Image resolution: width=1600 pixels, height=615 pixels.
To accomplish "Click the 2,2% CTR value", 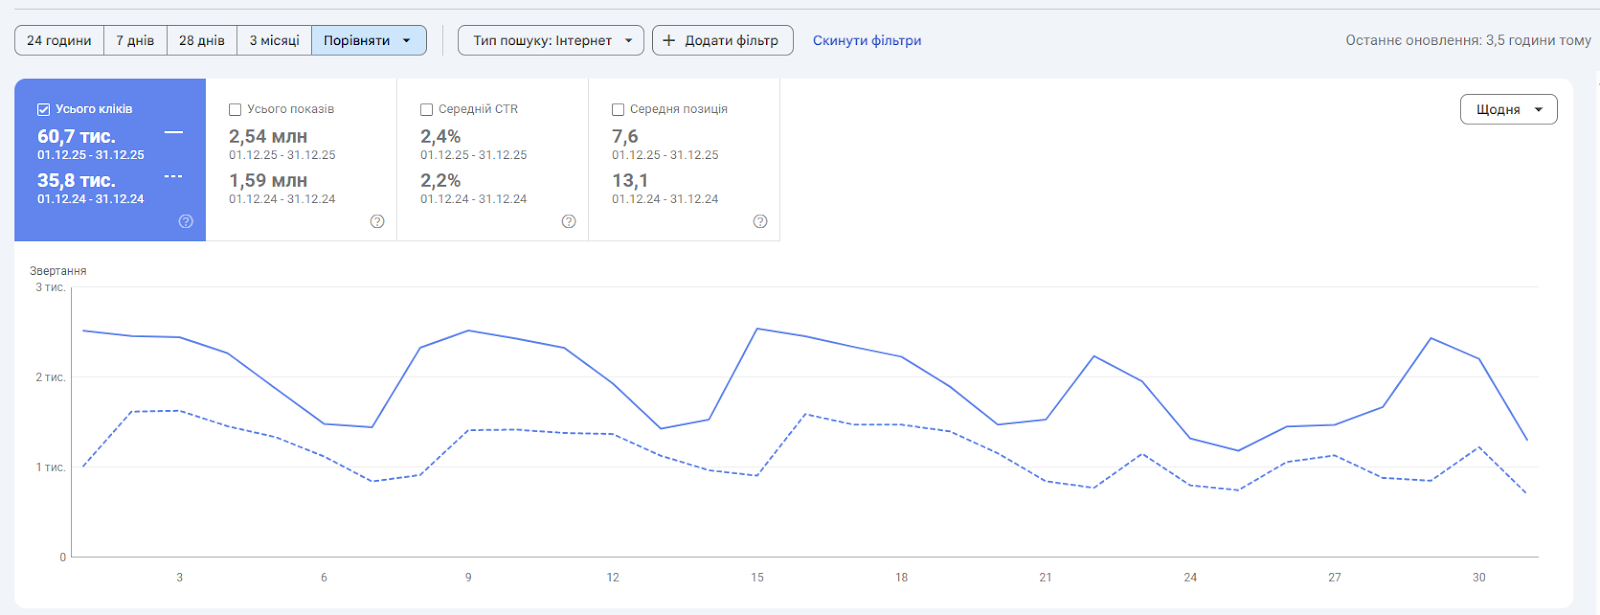I will [x=440, y=180].
